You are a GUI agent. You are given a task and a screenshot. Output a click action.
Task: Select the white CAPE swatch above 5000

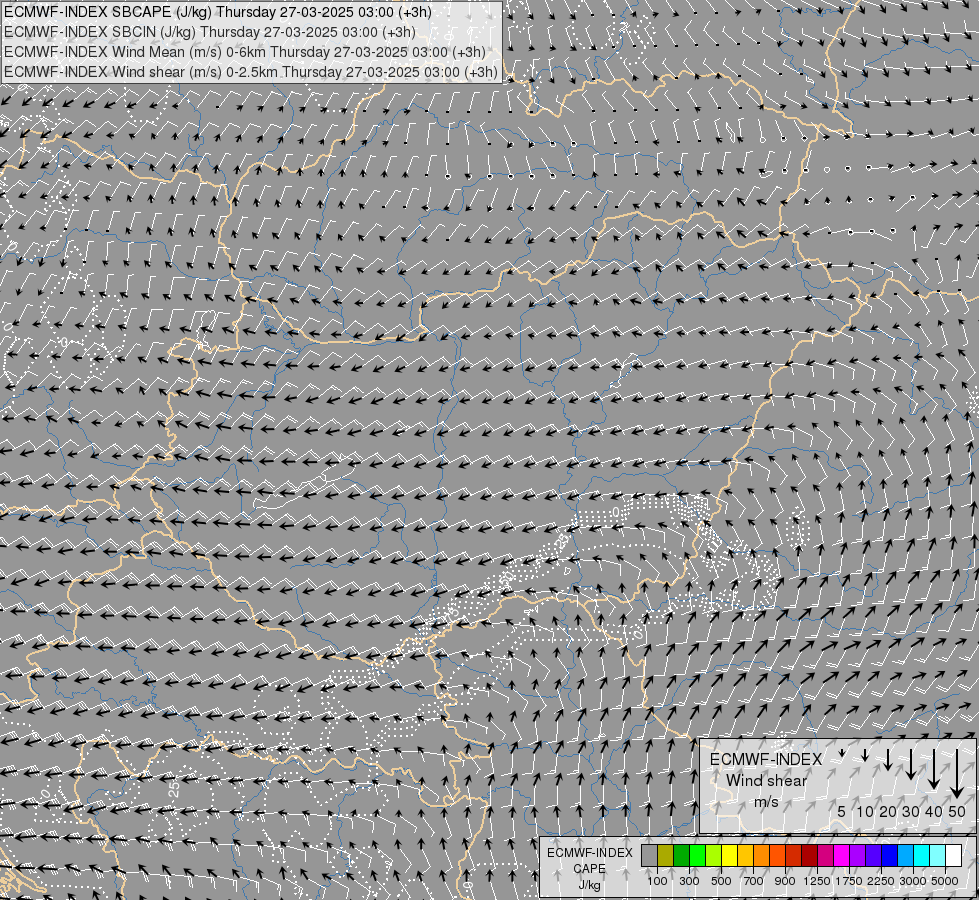click(x=953, y=856)
